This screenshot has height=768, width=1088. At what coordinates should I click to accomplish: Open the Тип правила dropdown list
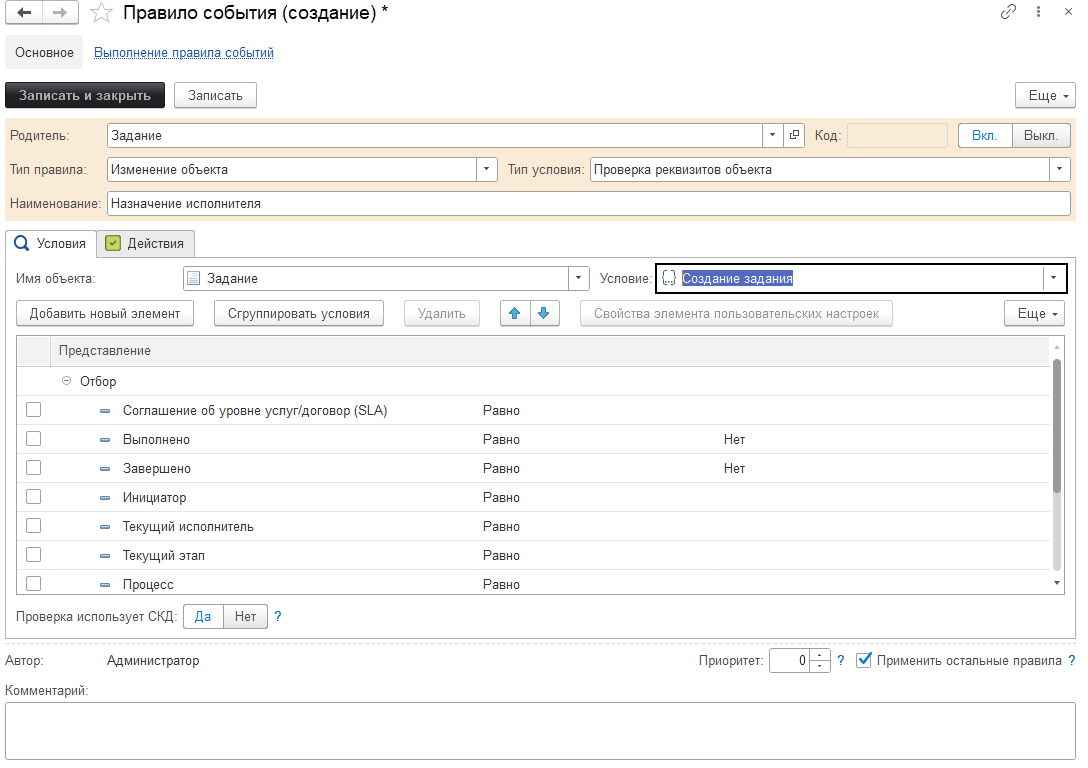tap(486, 169)
